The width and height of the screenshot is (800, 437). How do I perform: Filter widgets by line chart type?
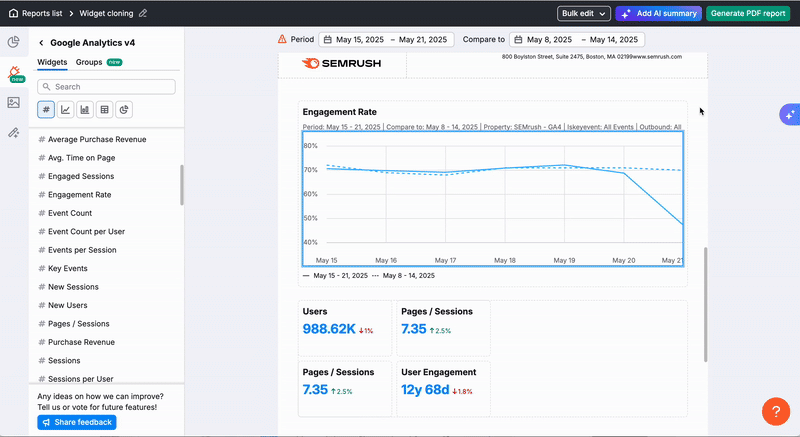pyautogui.click(x=66, y=109)
